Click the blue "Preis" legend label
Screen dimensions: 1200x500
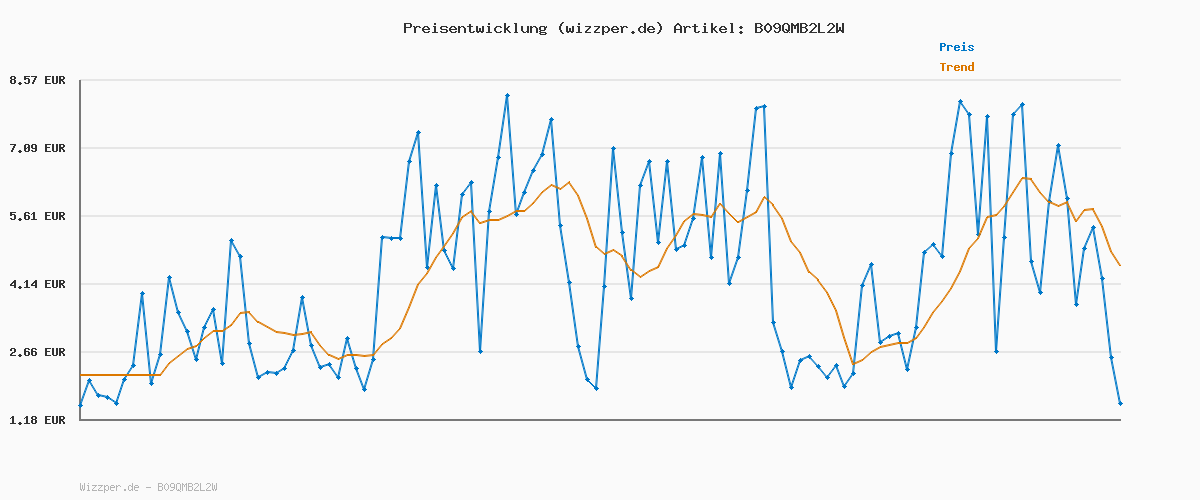(955, 47)
